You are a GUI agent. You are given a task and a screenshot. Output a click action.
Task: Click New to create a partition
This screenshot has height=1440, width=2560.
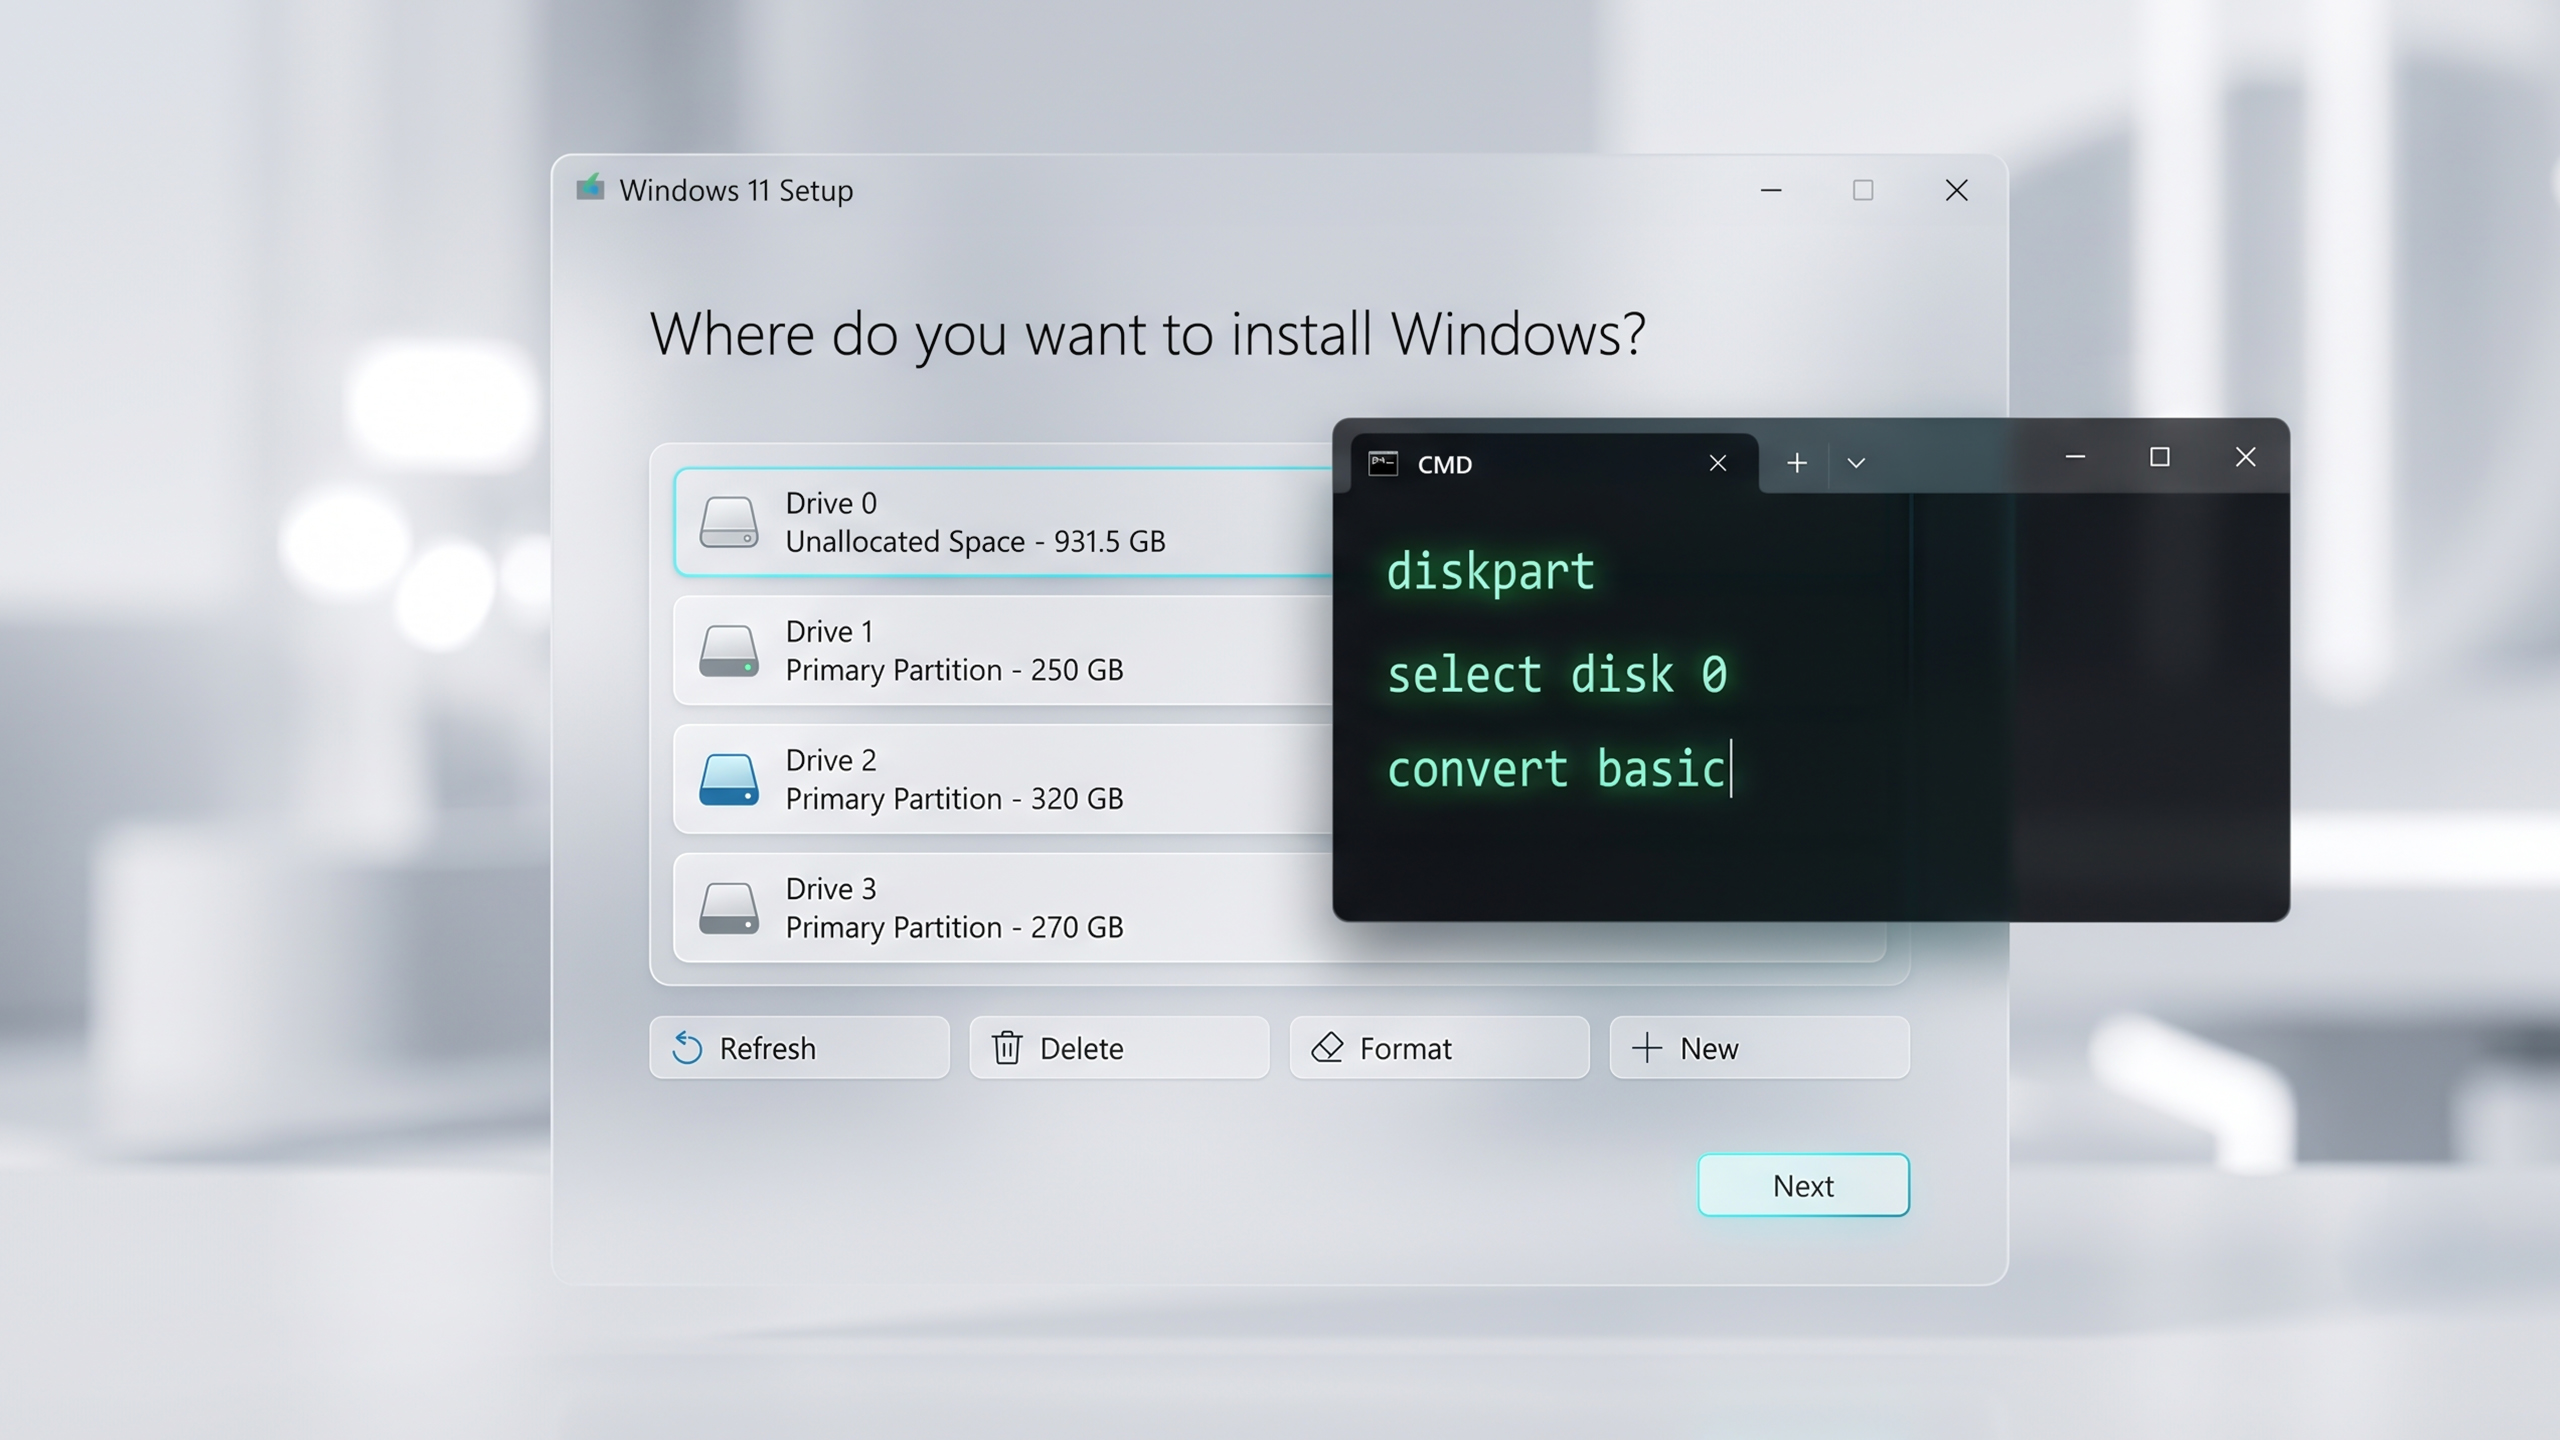(1759, 1048)
